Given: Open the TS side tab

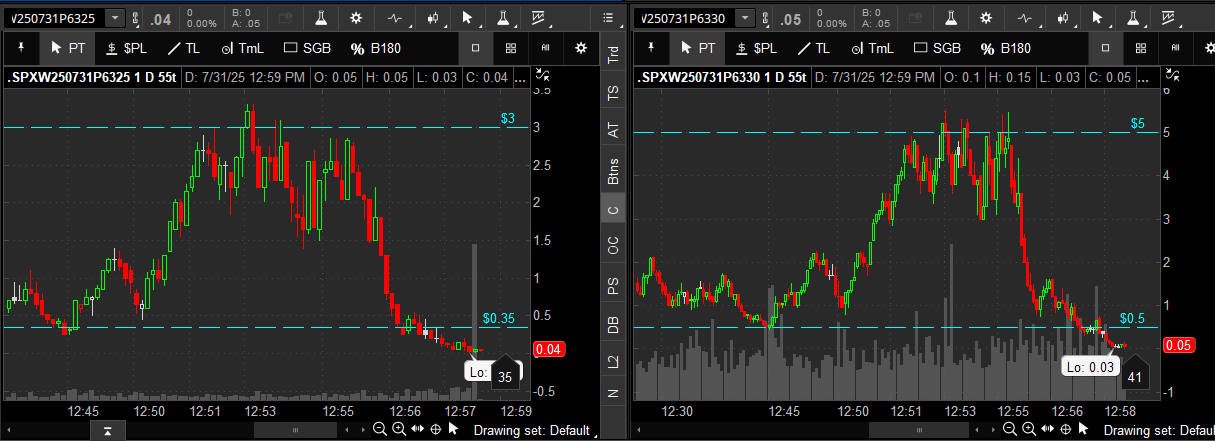Looking at the screenshot, I should click(612, 93).
